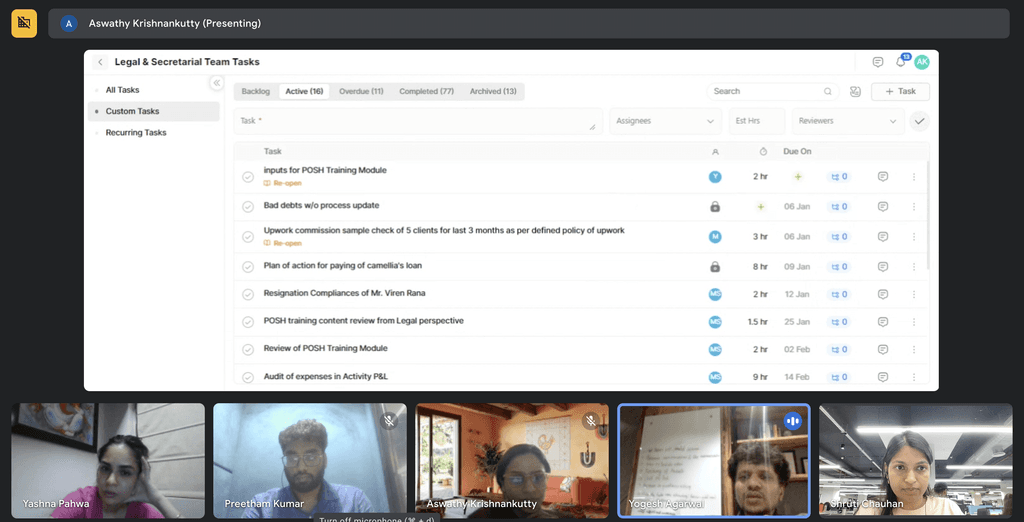Click Yashna Pahwa video tile
The width and height of the screenshot is (1024, 522).
(x=108, y=460)
